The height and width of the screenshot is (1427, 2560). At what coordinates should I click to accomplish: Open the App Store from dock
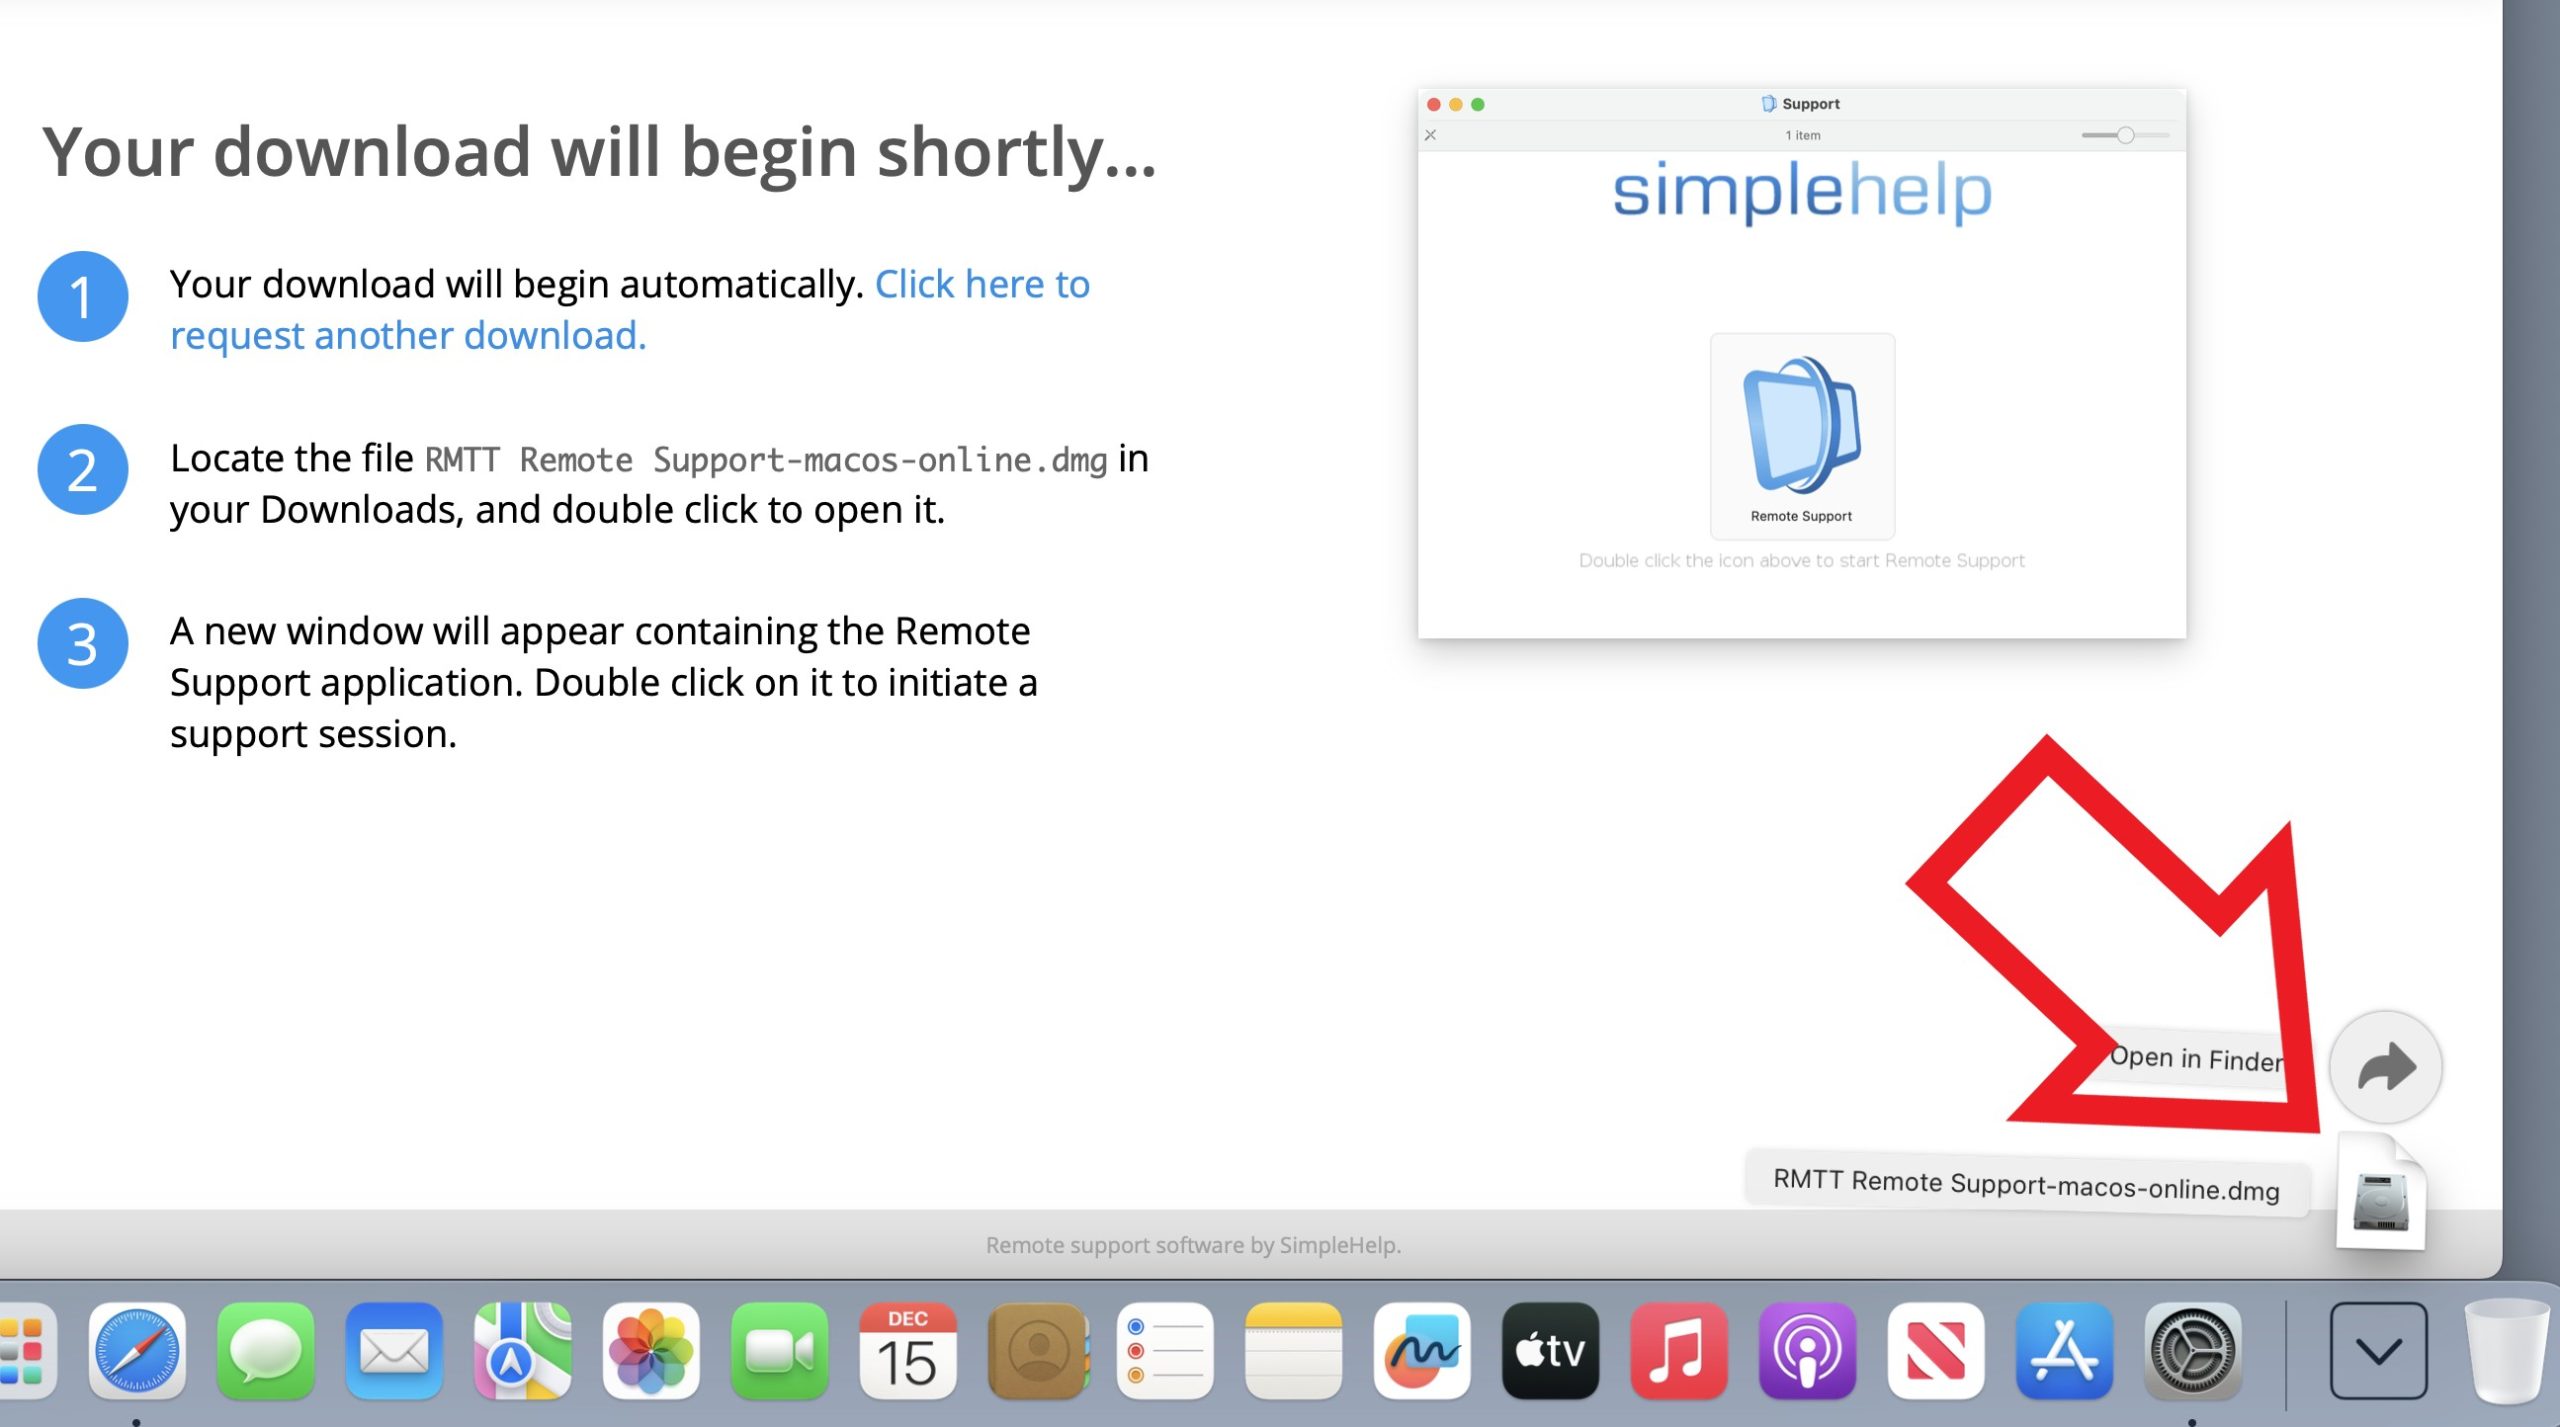(2065, 1351)
